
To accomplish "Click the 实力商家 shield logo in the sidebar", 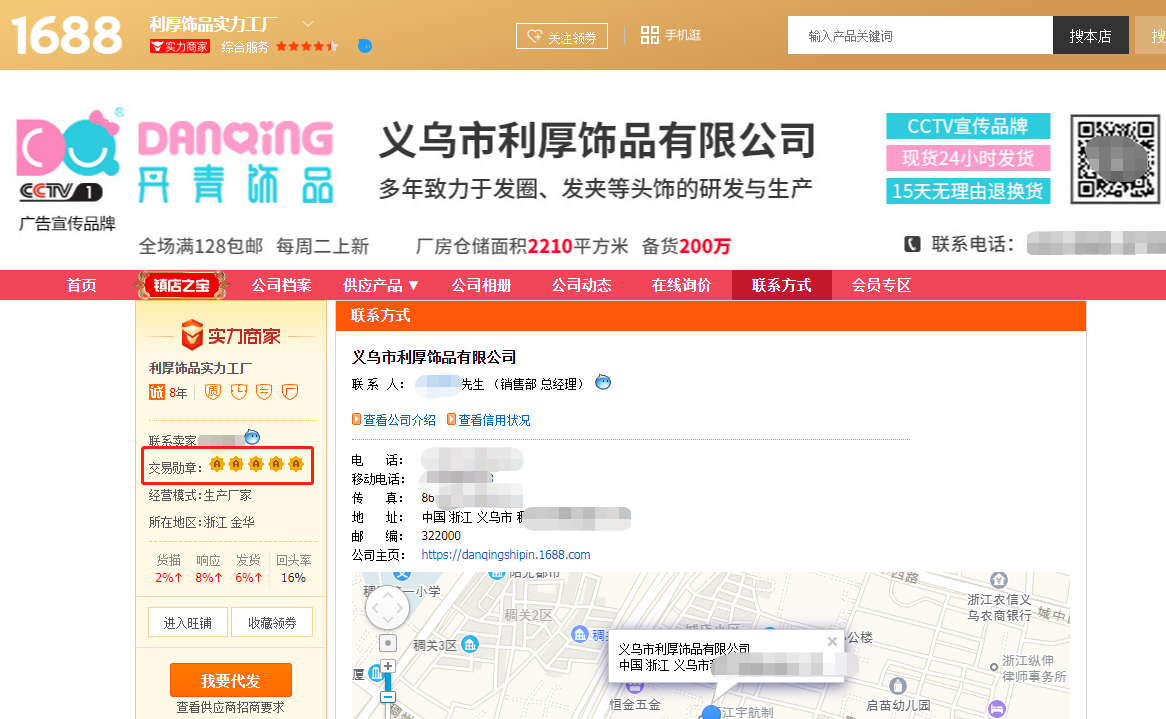I will tap(193, 335).
